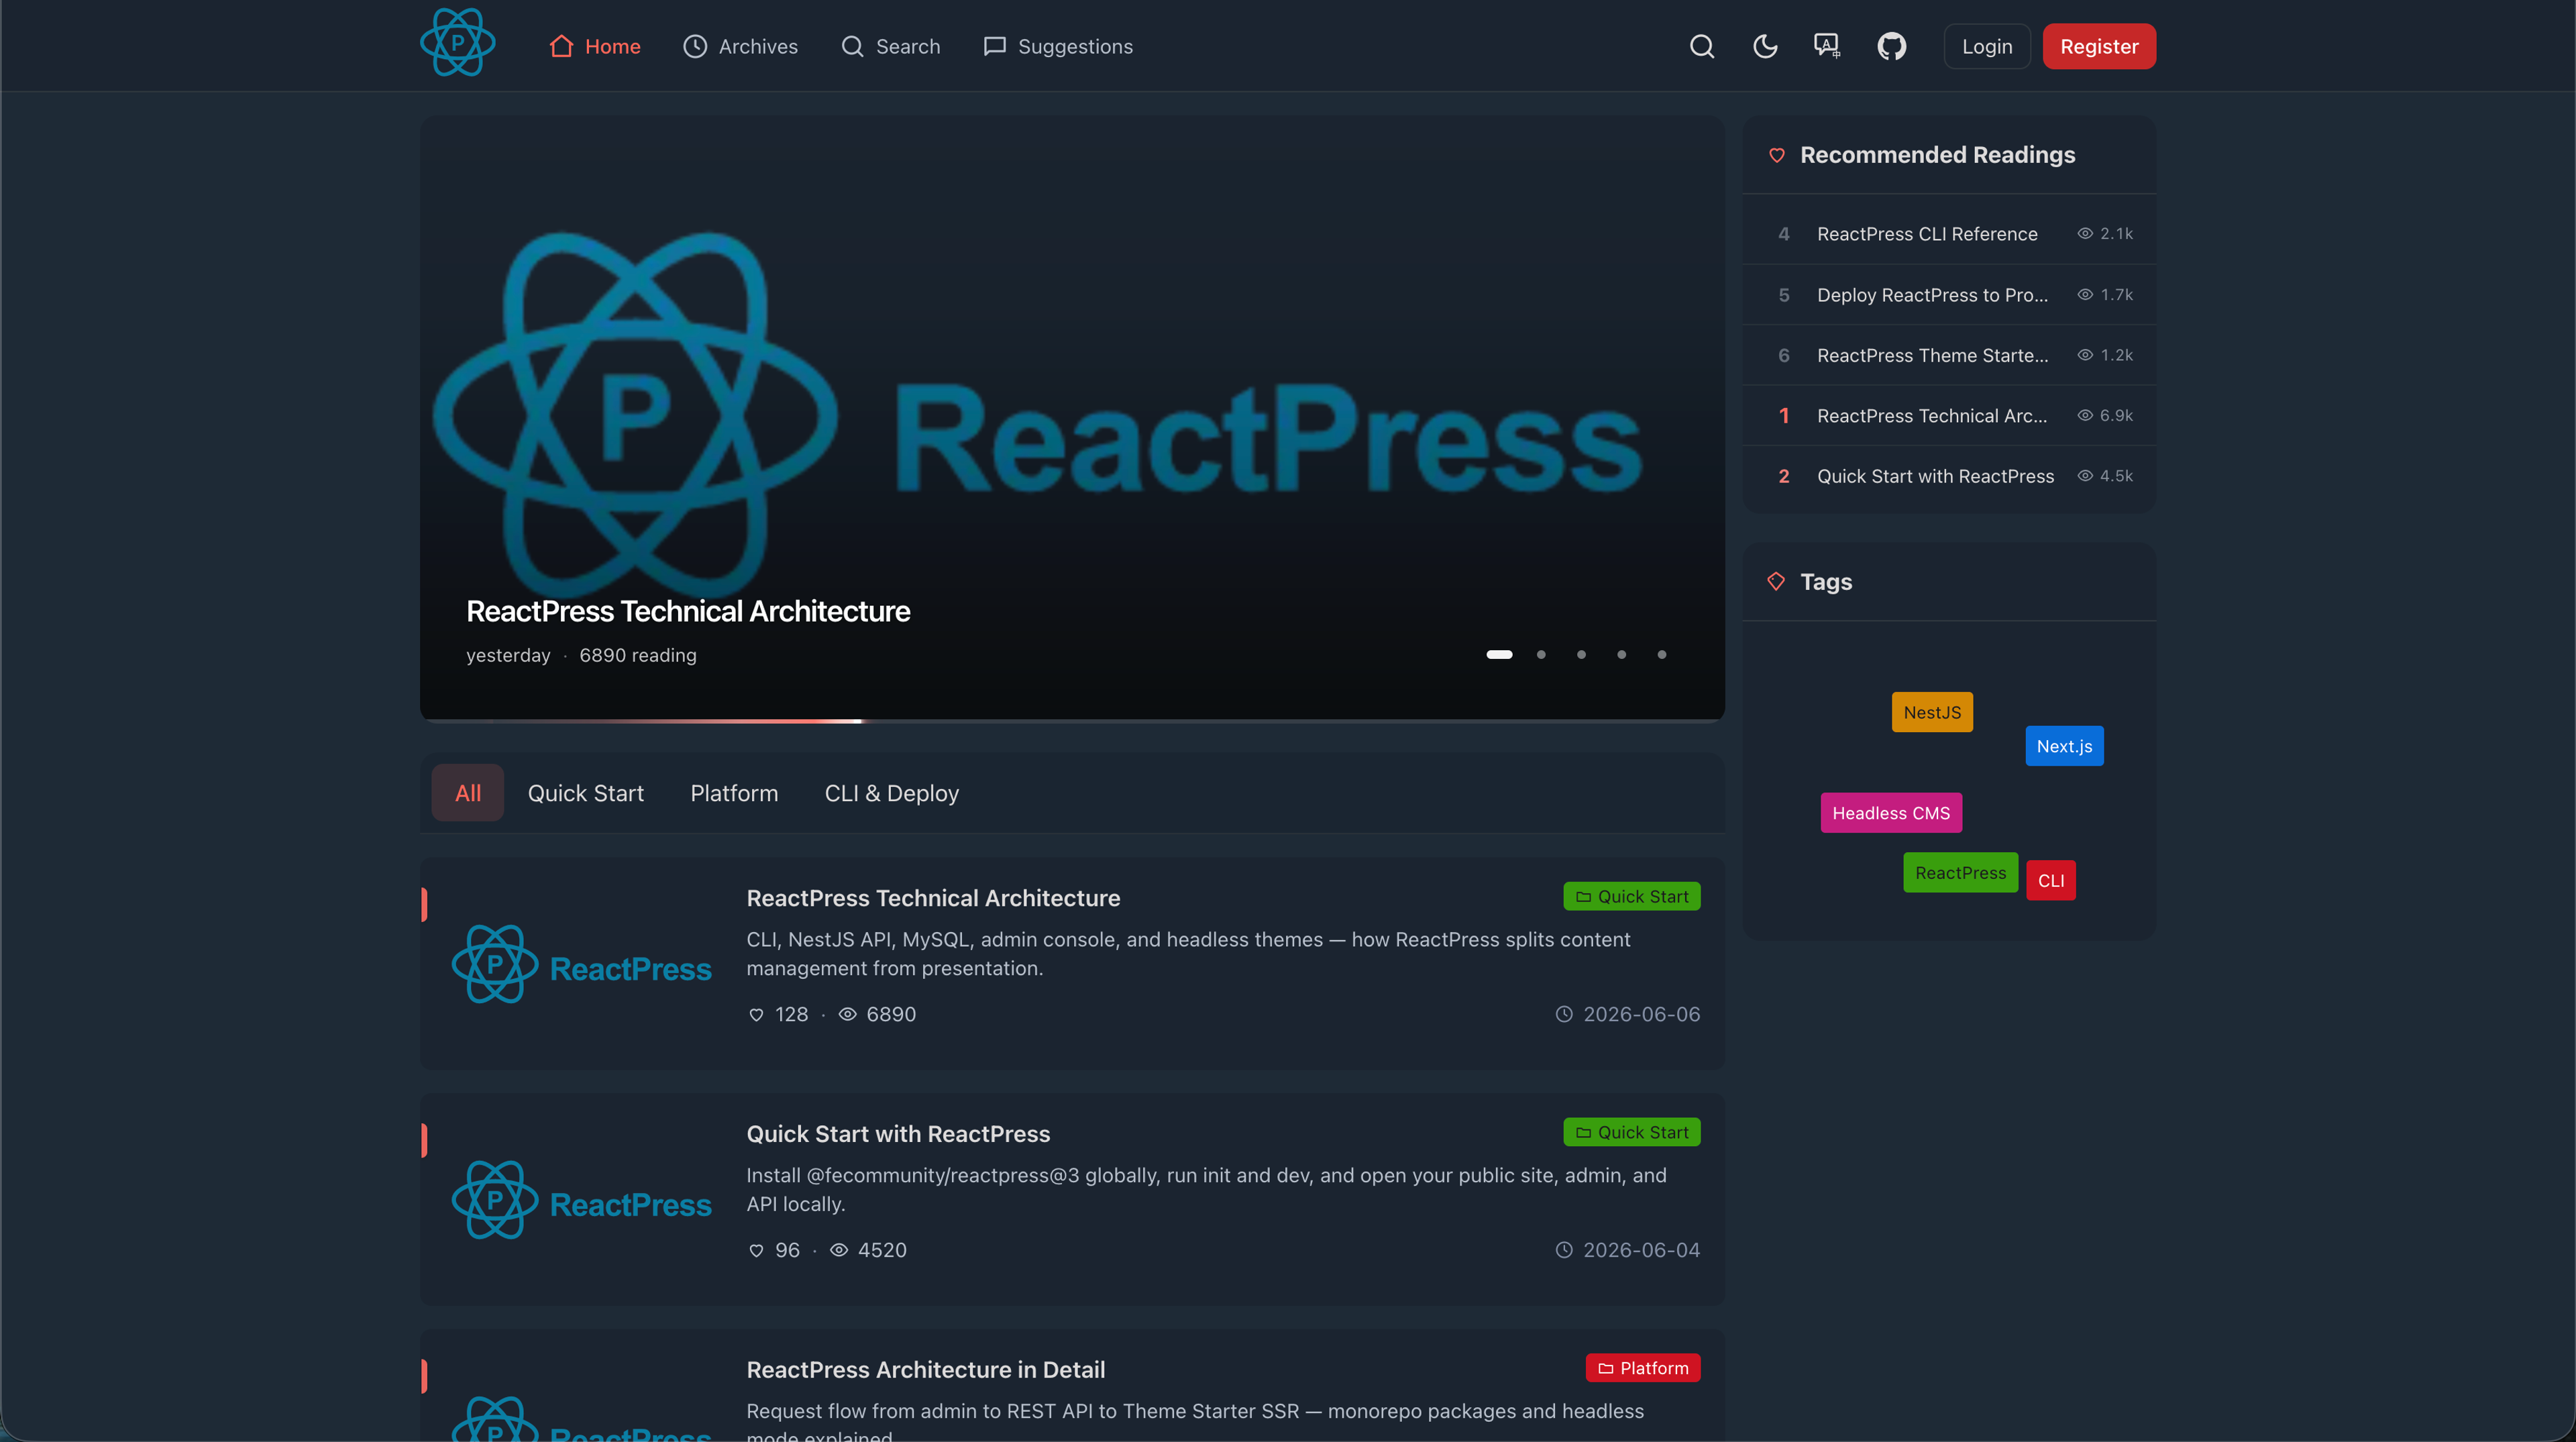Click the Search nav magnifier icon

852,46
